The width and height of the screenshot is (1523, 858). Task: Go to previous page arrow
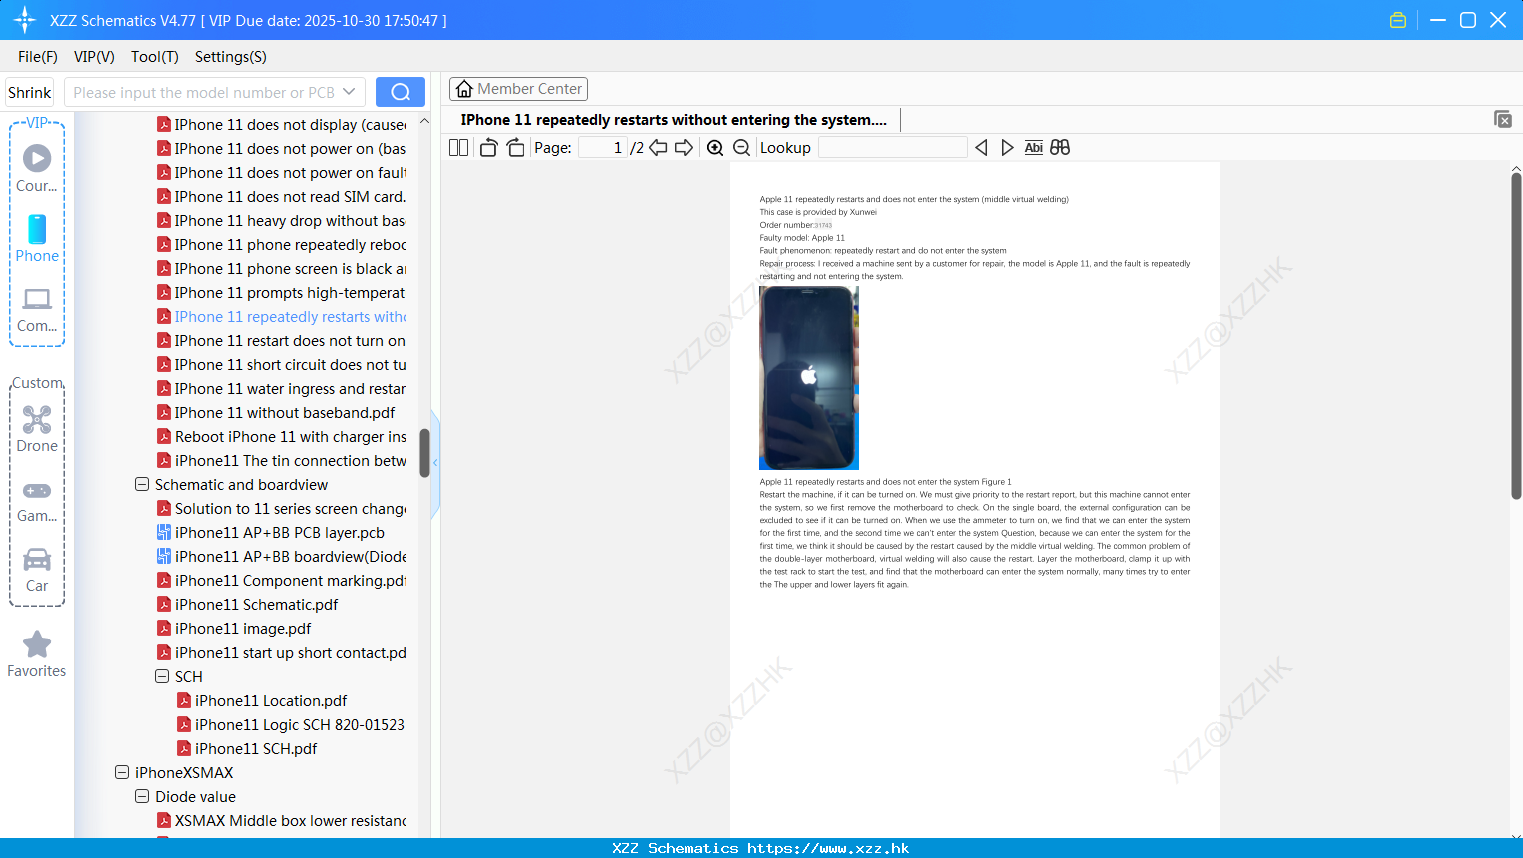pos(658,148)
